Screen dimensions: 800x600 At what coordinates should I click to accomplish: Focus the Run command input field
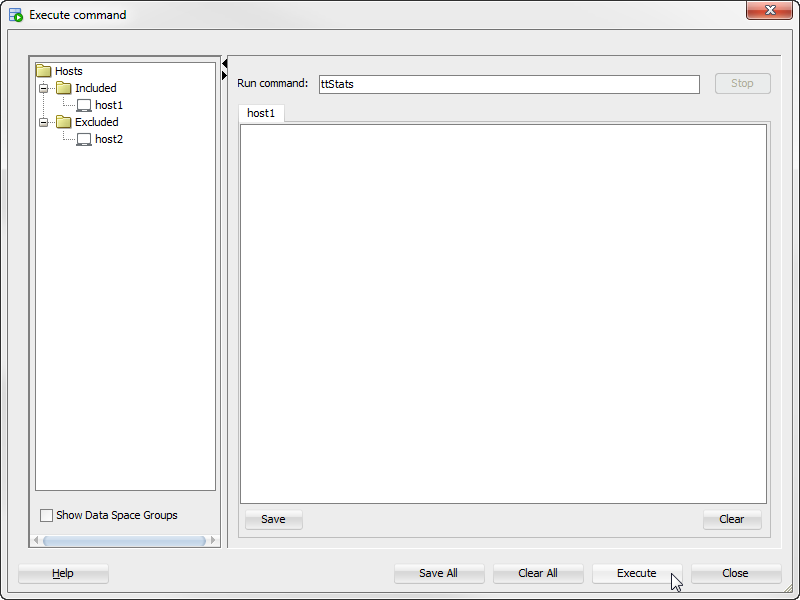coord(509,84)
